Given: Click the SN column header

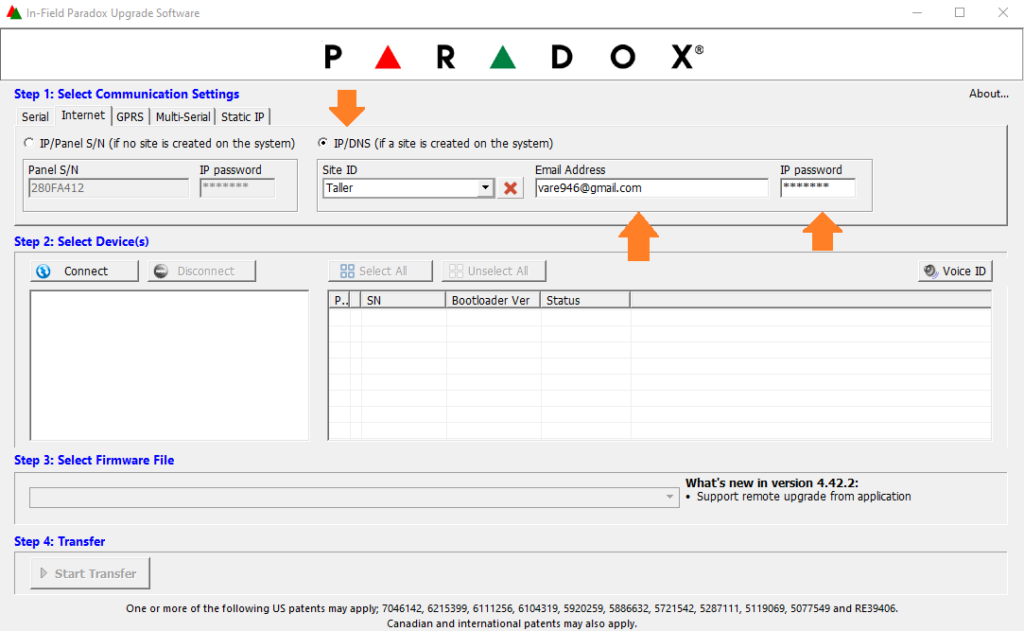Looking at the screenshot, I should click(x=403, y=300).
